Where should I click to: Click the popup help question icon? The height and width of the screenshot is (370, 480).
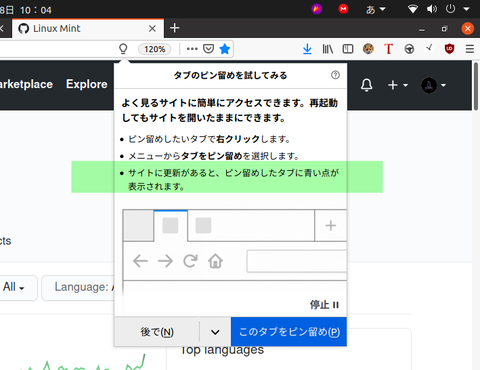coord(335,75)
